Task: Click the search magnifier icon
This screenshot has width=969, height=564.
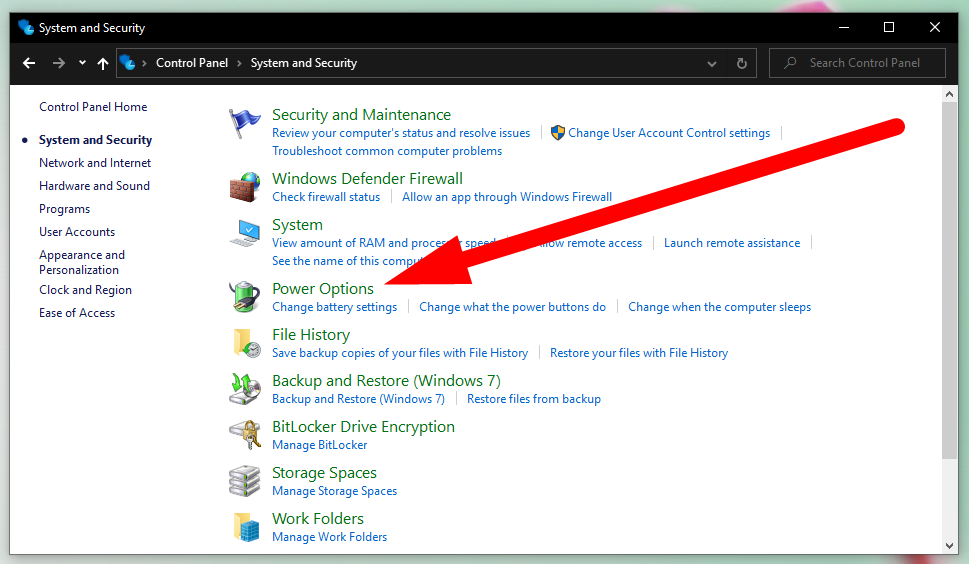Action: 790,62
